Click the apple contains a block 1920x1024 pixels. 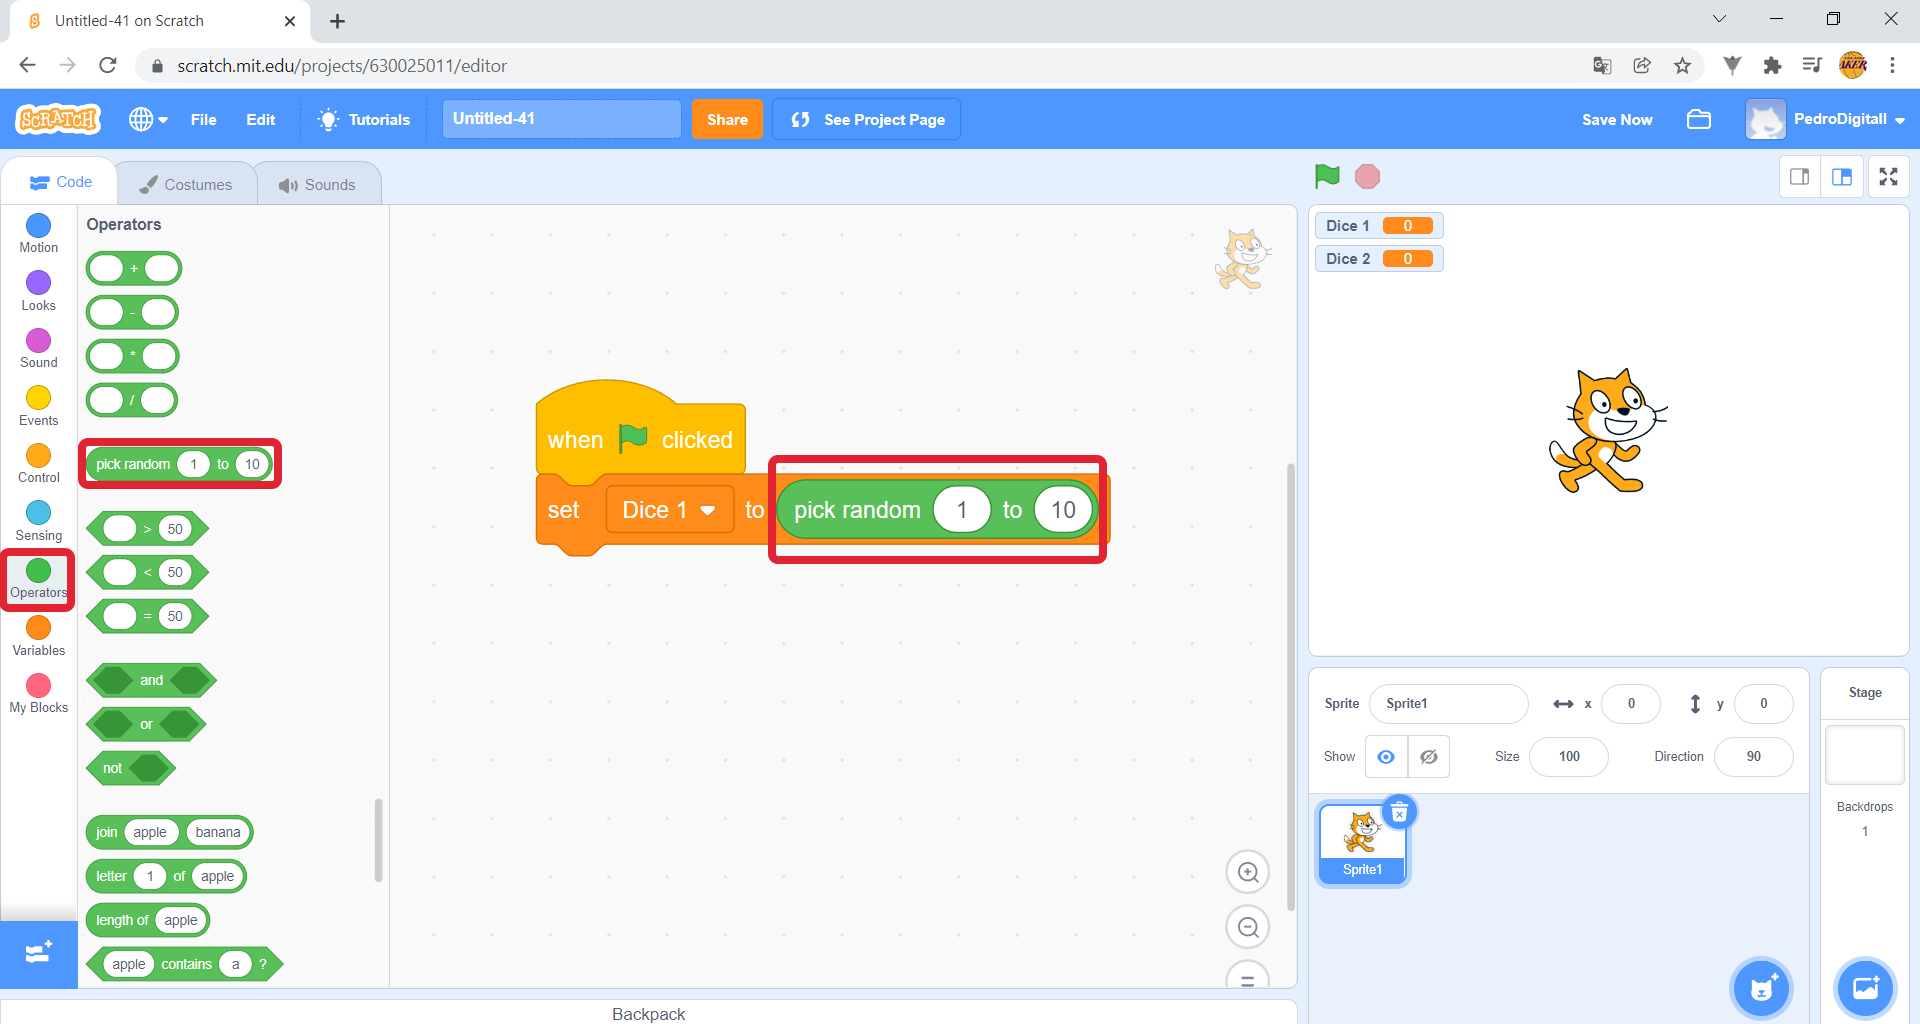pos(185,964)
